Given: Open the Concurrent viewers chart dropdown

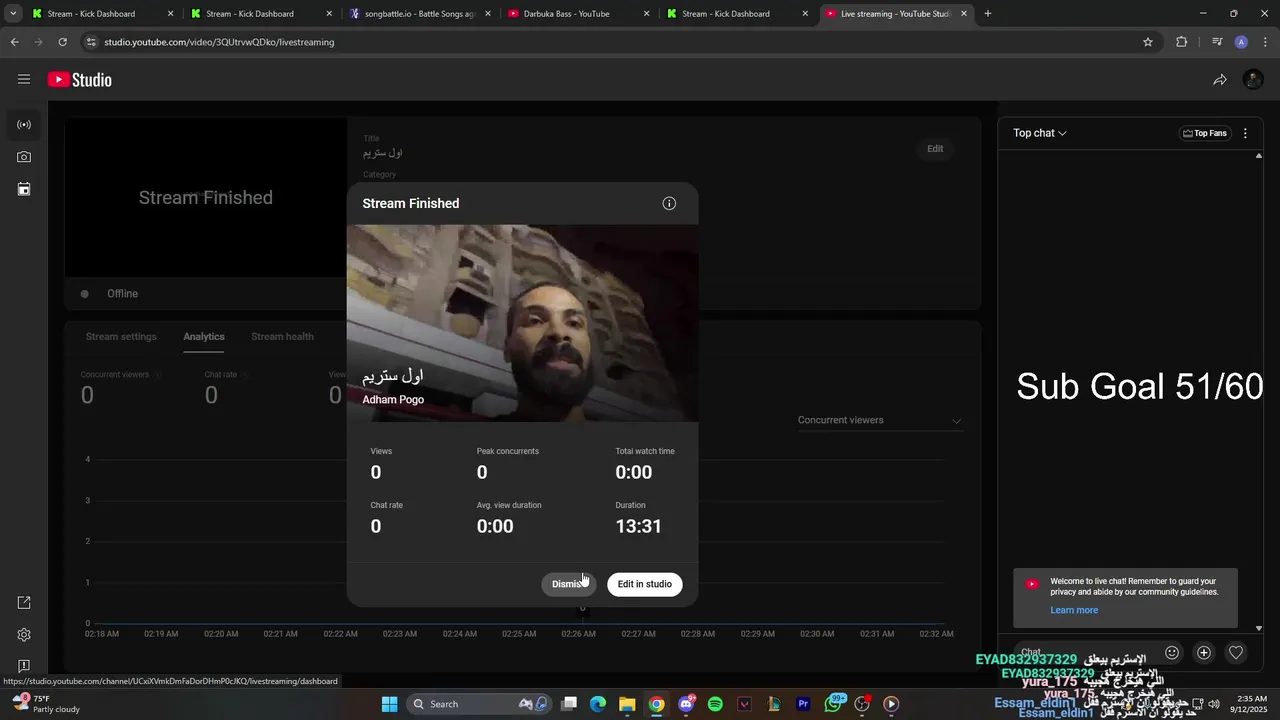Looking at the screenshot, I should tap(879, 420).
